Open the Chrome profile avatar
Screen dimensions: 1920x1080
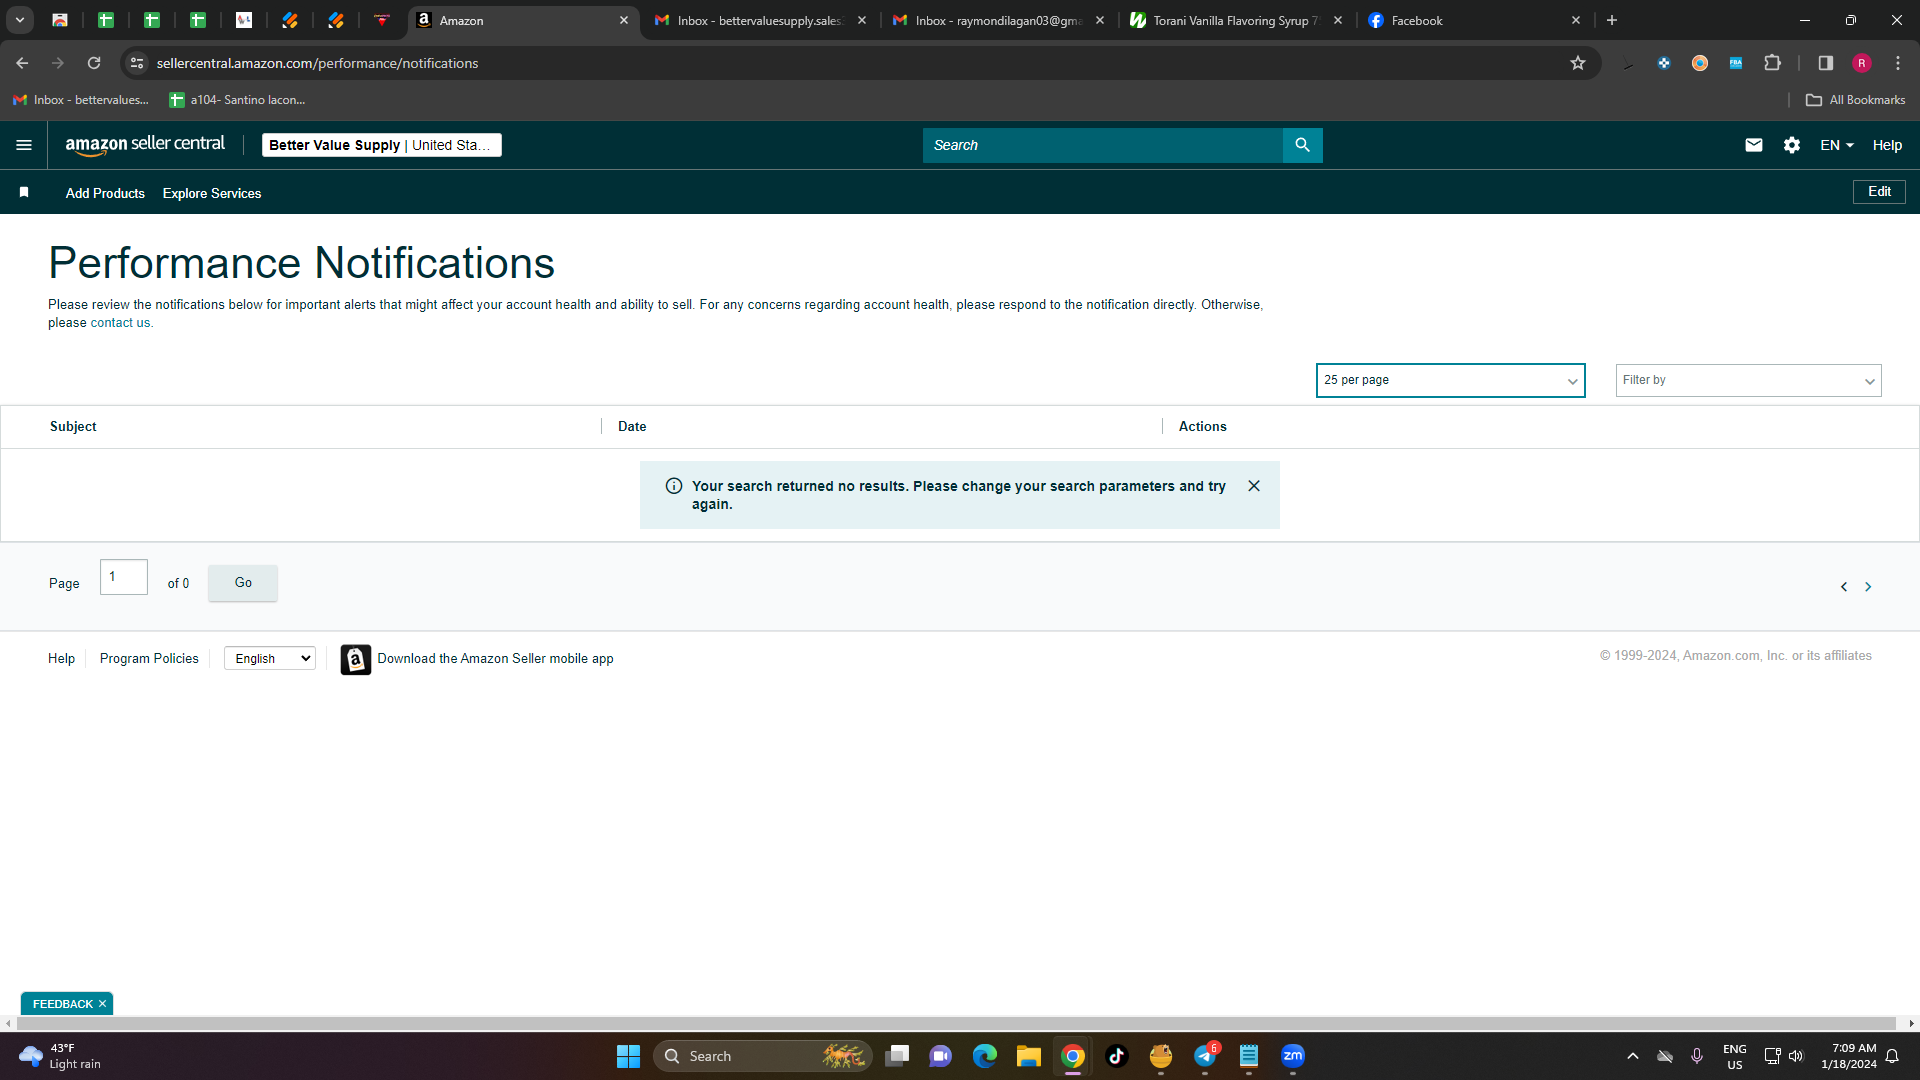pyautogui.click(x=1862, y=63)
